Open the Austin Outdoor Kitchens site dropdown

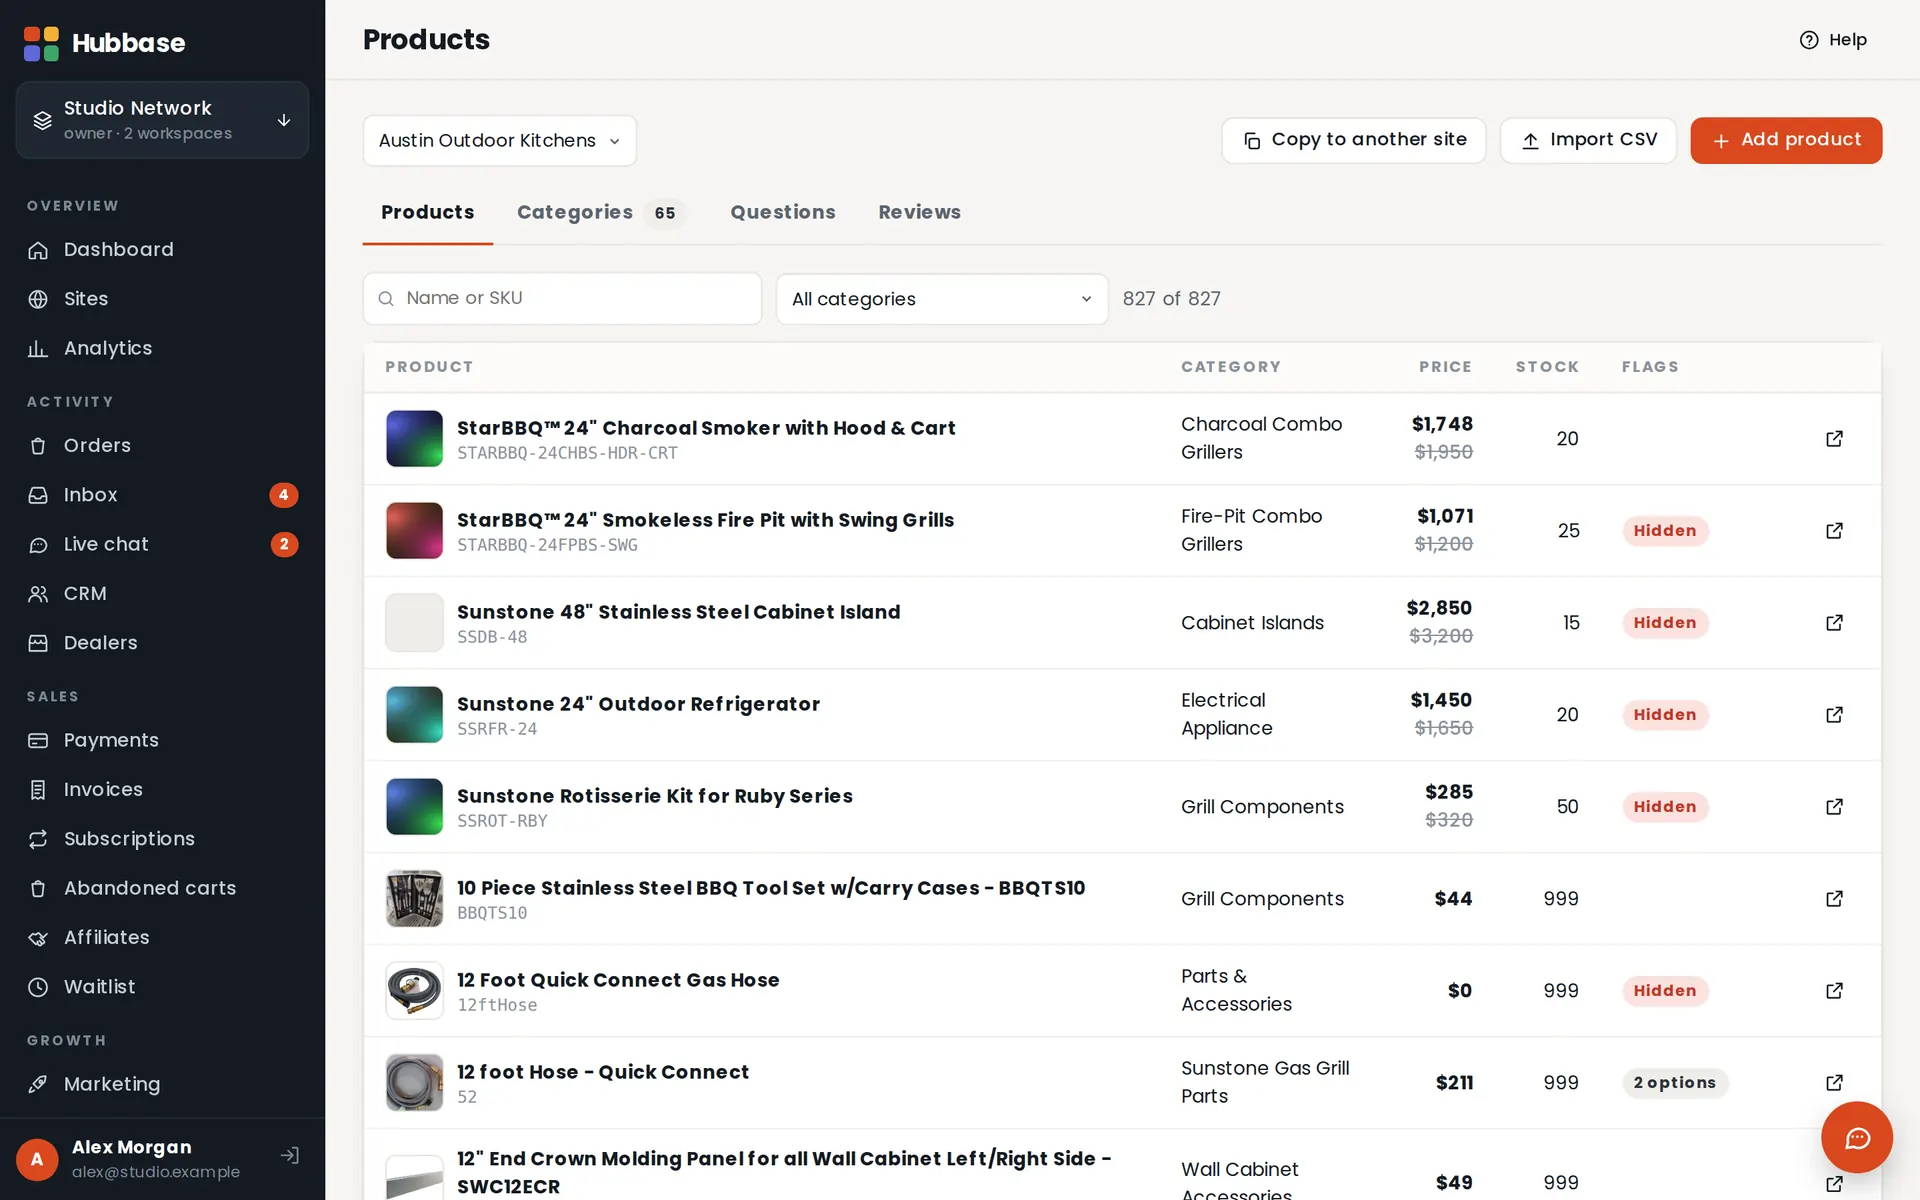(x=499, y=141)
